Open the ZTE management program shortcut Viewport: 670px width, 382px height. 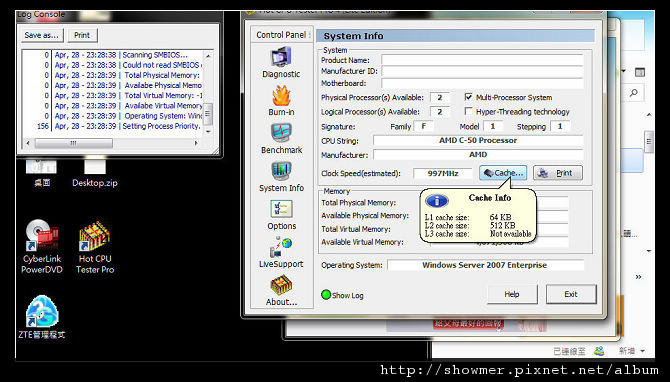pos(42,311)
